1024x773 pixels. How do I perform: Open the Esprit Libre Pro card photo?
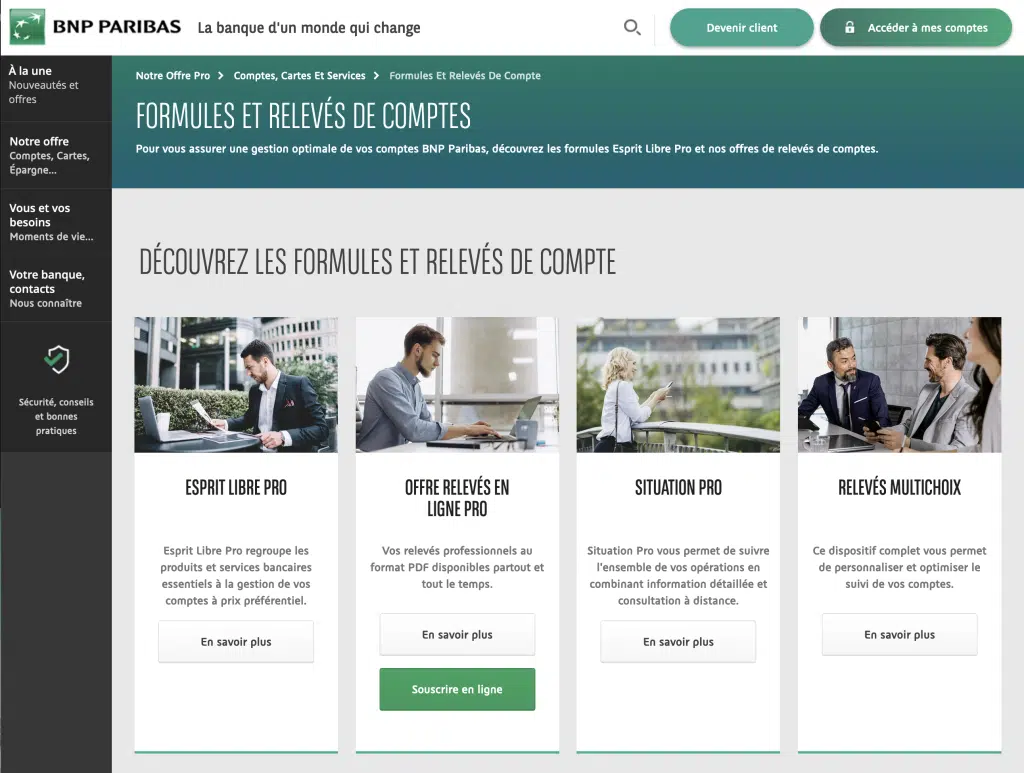(x=236, y=385)
